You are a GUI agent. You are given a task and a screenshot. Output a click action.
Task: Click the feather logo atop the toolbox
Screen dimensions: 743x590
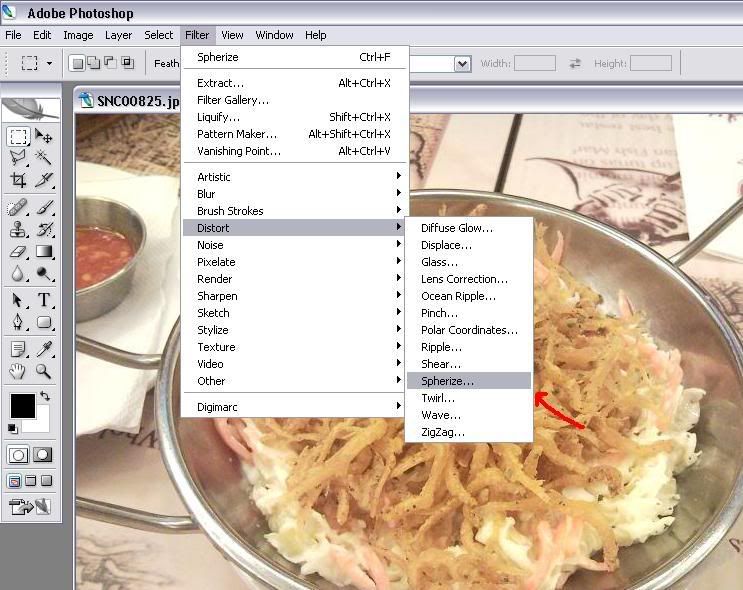(31, 109)
